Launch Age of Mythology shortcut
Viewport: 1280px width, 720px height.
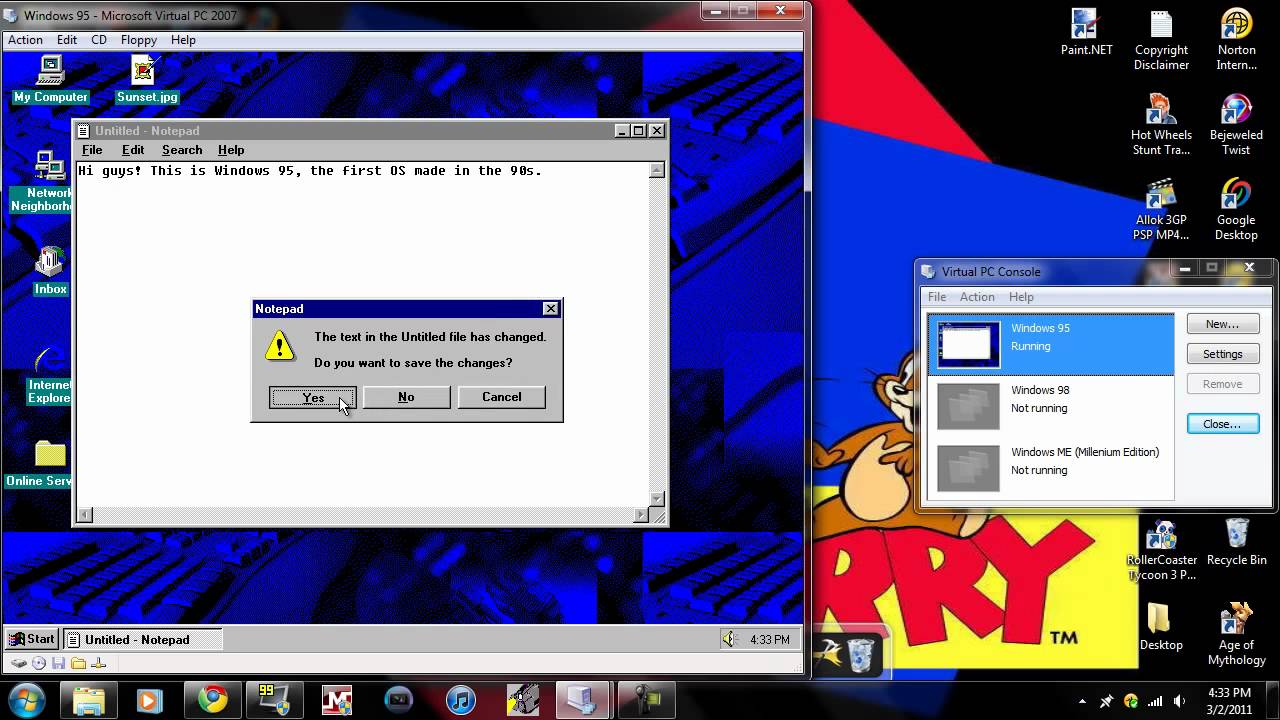click(1236, 635)
